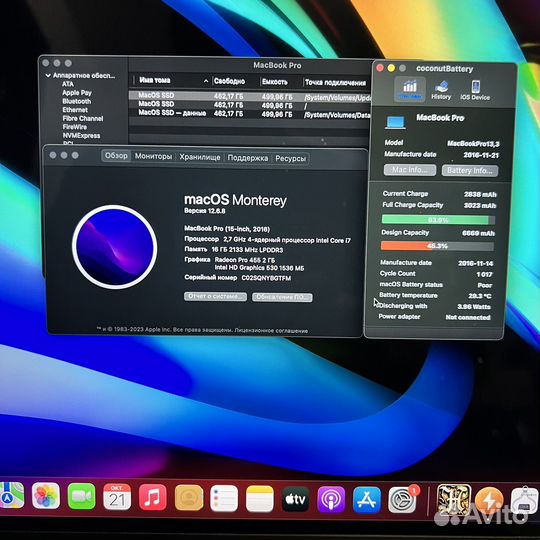Select Fibre Channel in the sidebar
This screenshot has height=540, width=540.
click(83, 118)
